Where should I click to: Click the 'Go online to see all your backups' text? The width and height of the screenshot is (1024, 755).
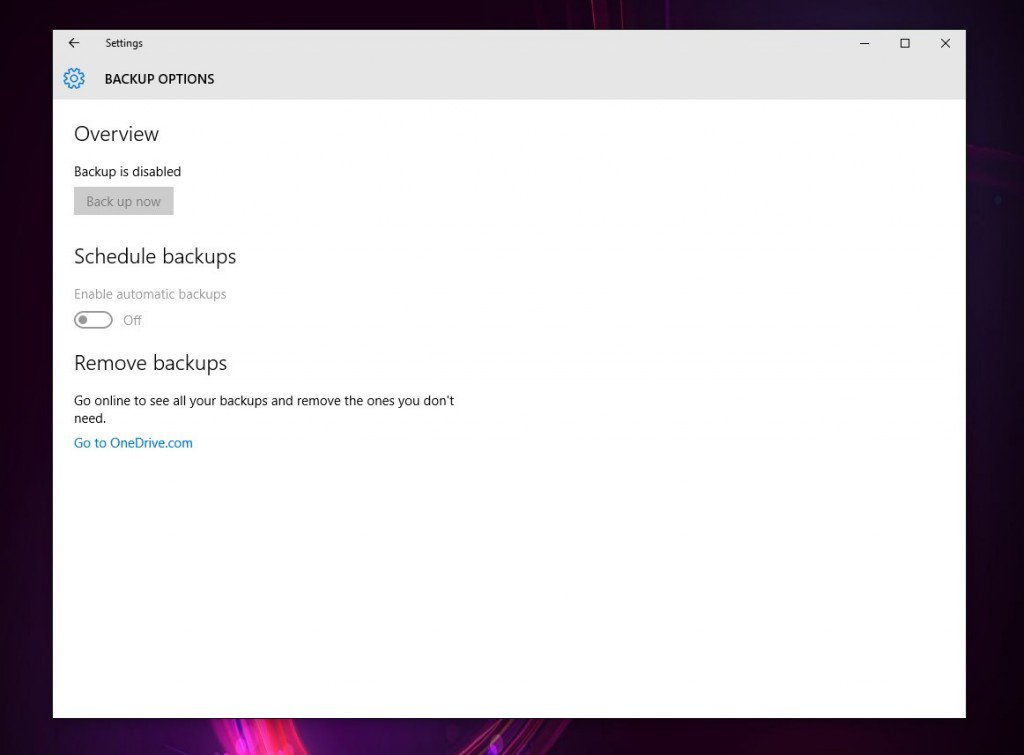point(264,409)
